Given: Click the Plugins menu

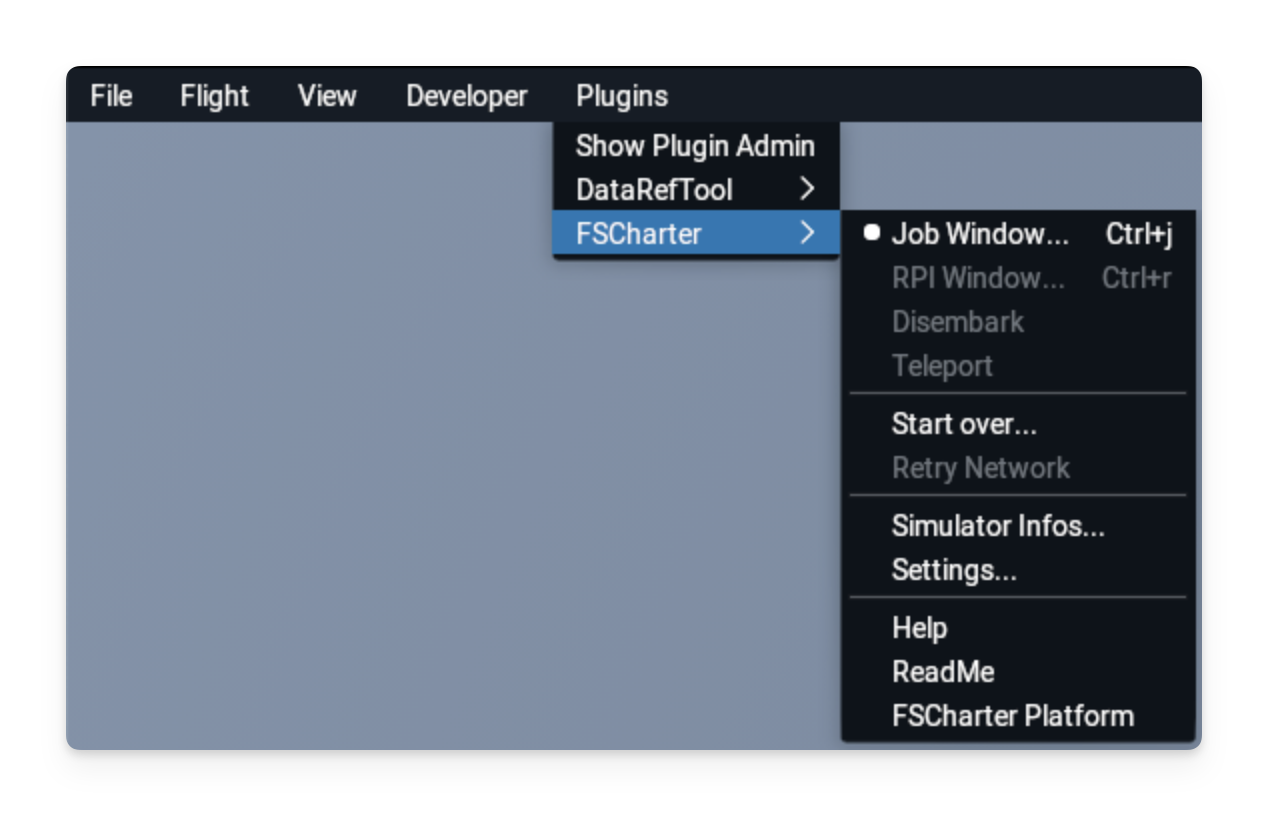Looking at the screenshot, I should (622, 96).
